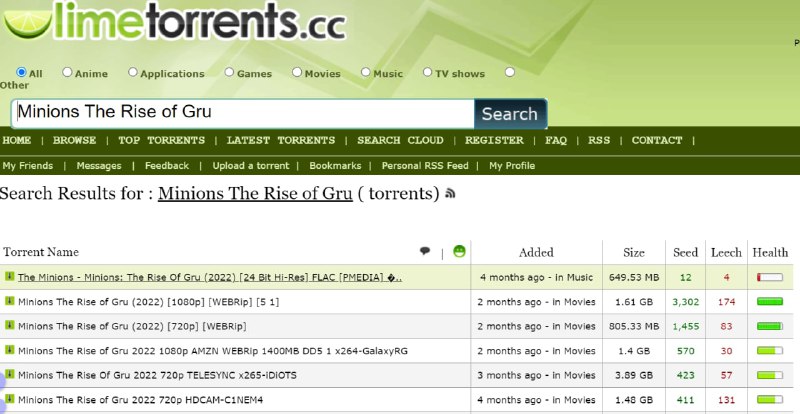
Task: Open the AMZN WEBRip GalaxyRG torrent
Action: click(213, 351)
